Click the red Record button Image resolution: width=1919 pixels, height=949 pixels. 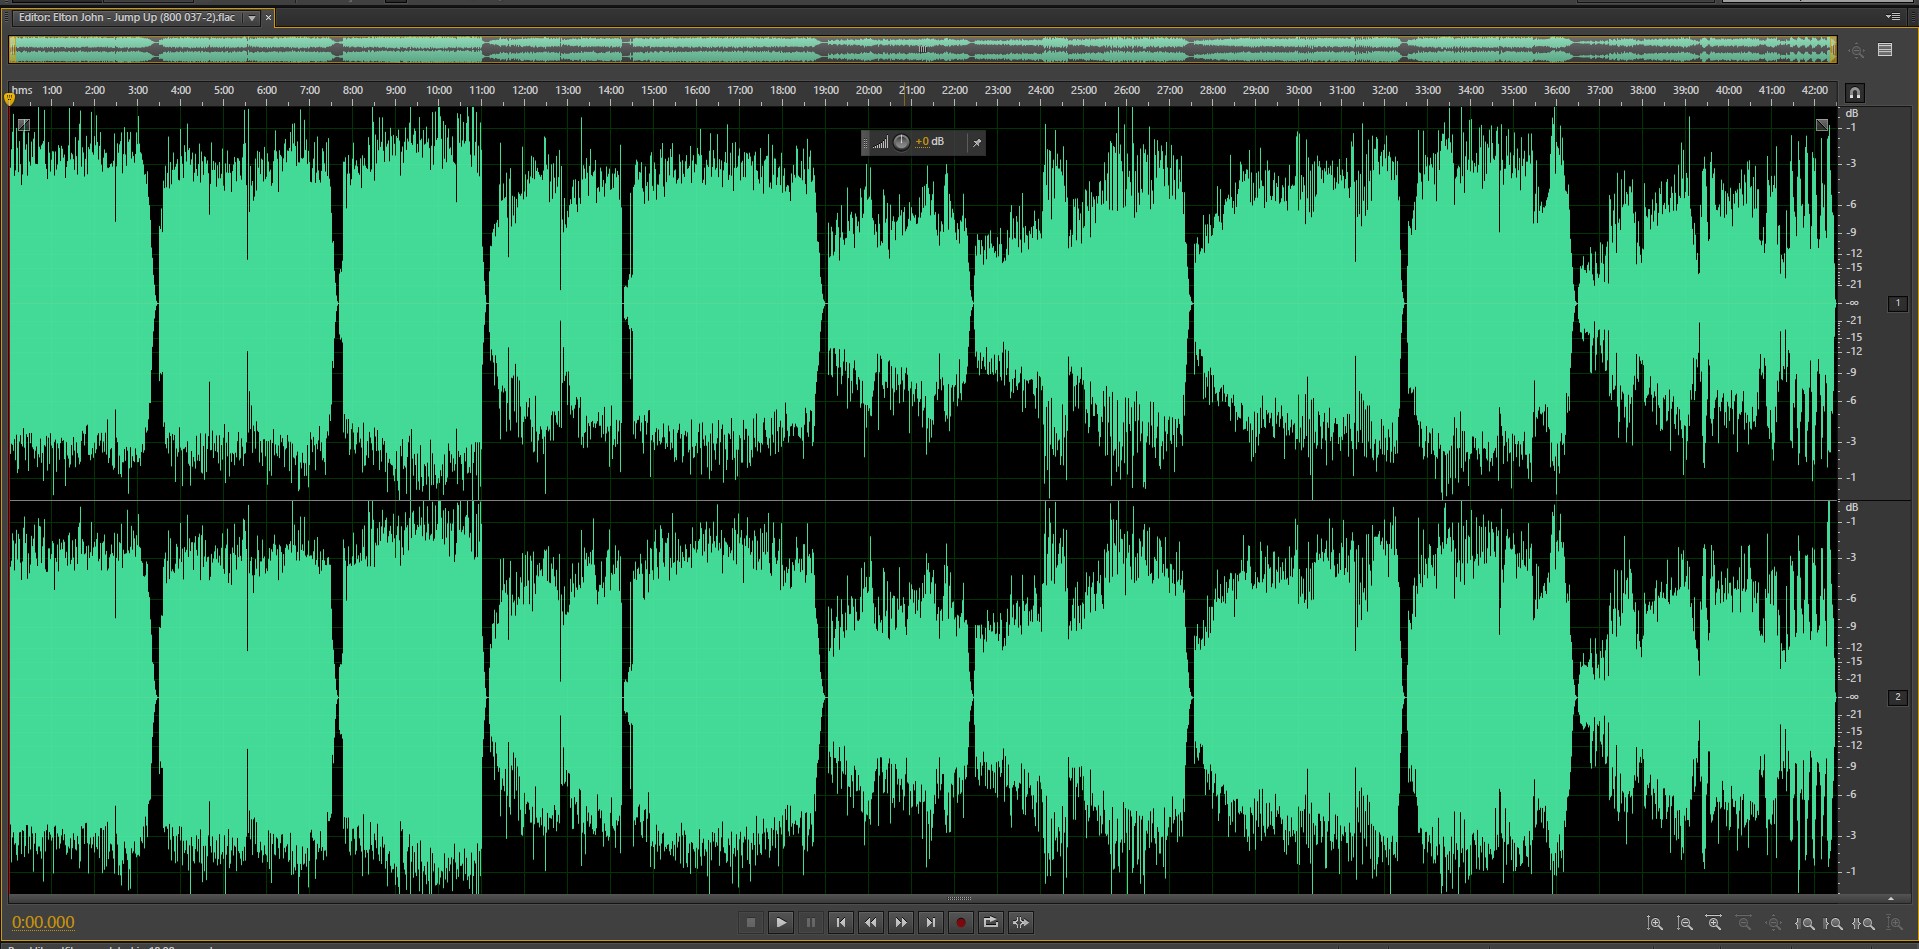point(960,922)
